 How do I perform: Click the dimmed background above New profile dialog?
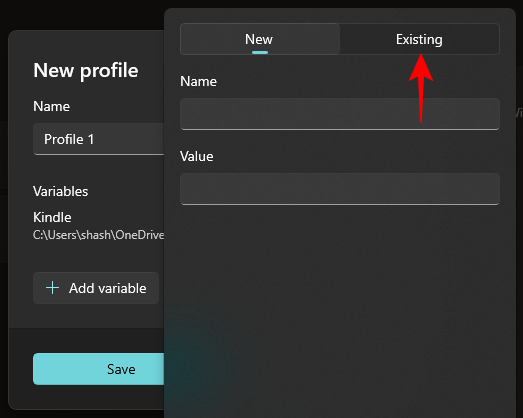tap(83, 15)
